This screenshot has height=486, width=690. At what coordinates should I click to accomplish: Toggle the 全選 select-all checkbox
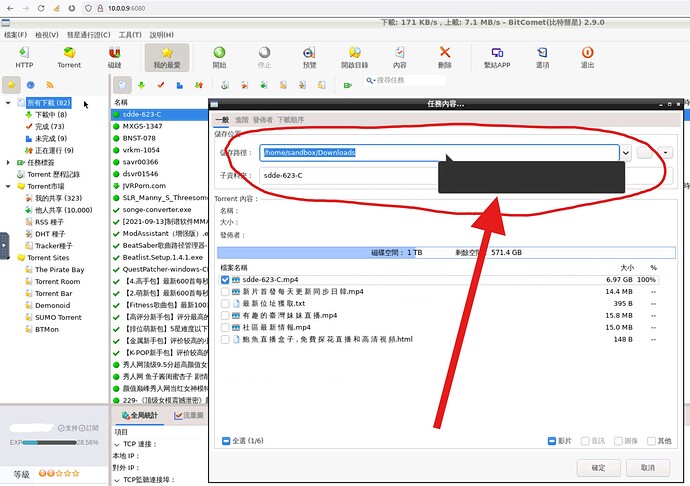(226, 440)
